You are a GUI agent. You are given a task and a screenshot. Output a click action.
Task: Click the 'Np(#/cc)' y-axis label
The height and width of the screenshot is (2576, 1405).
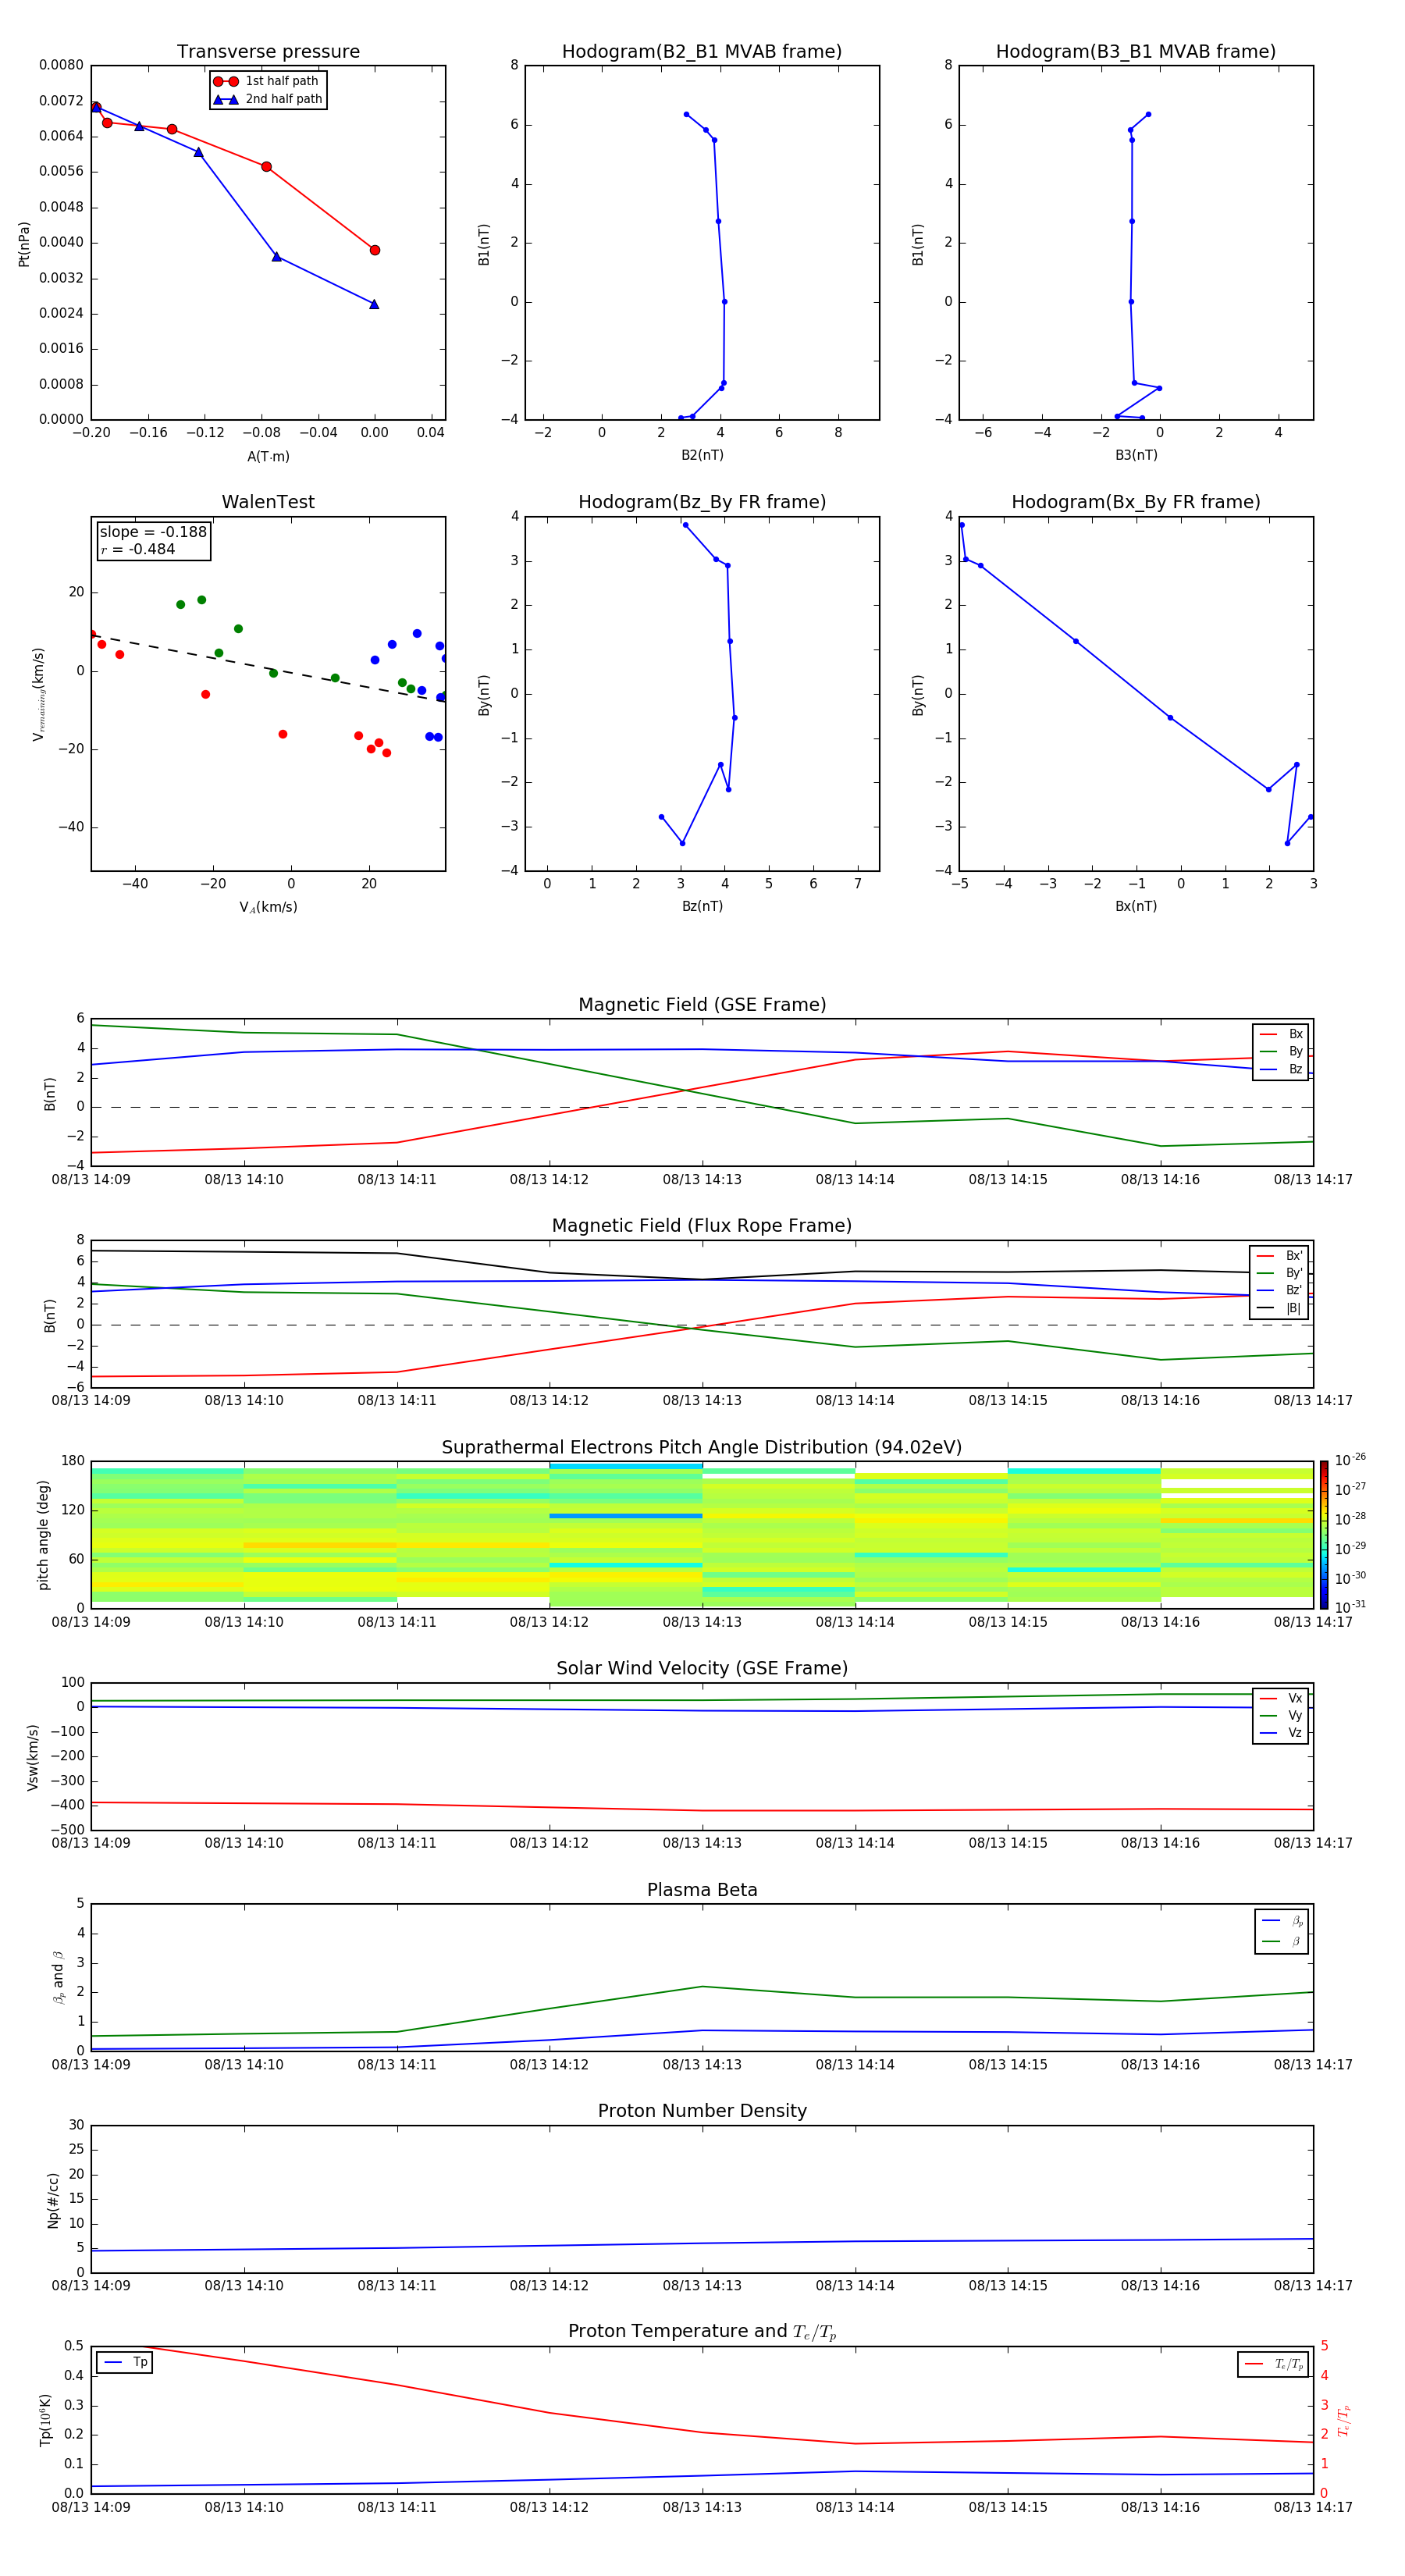(53, 2200)
